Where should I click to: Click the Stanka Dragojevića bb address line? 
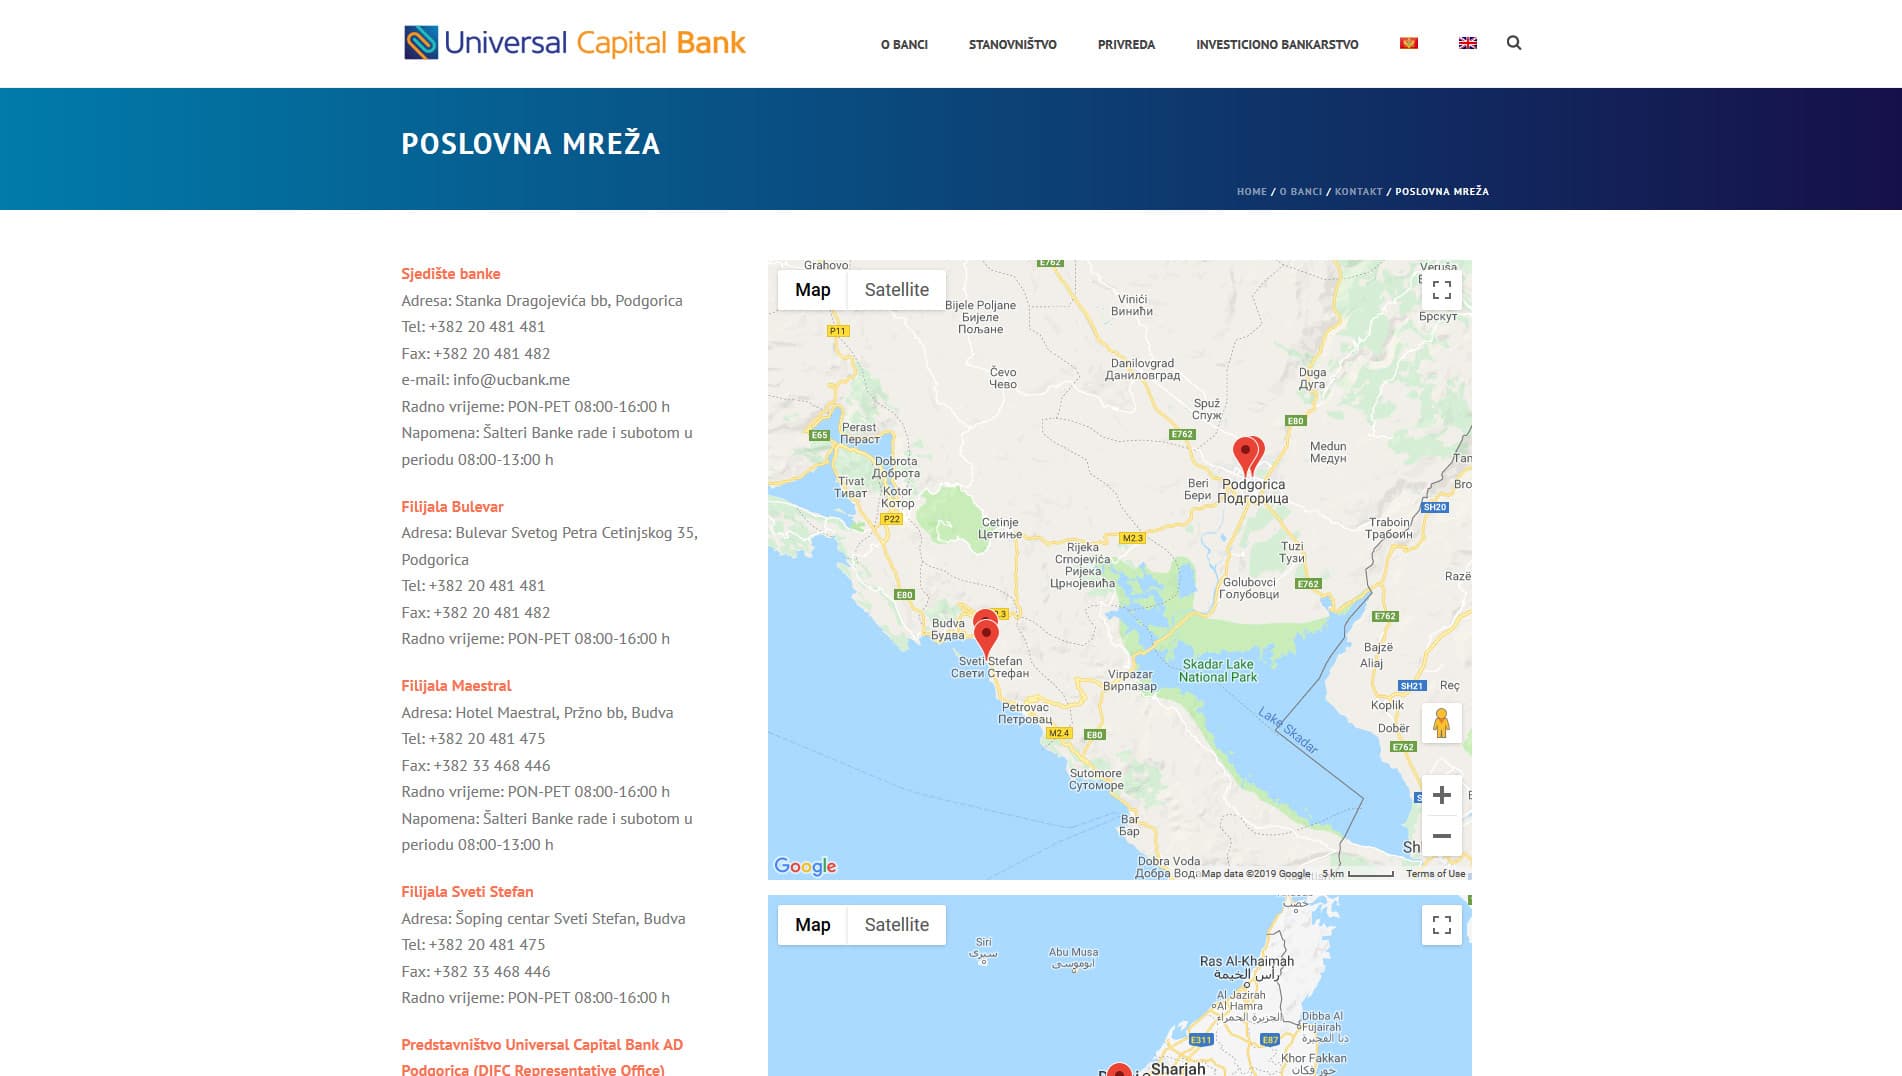[542, 301]
